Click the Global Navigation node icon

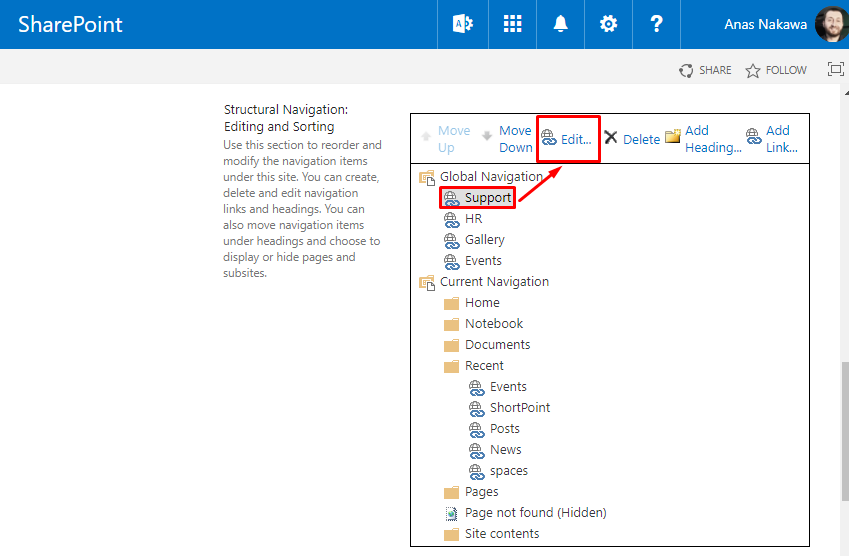tap(427, 178)
